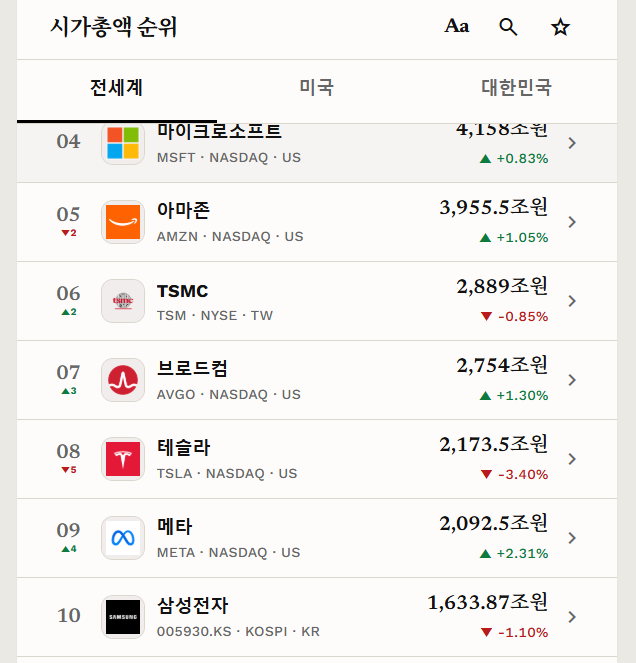Image resolution: width=636 pixels, height=663 pixels.
Task: Click market cap 2,889조원
Action: point(502,286)
